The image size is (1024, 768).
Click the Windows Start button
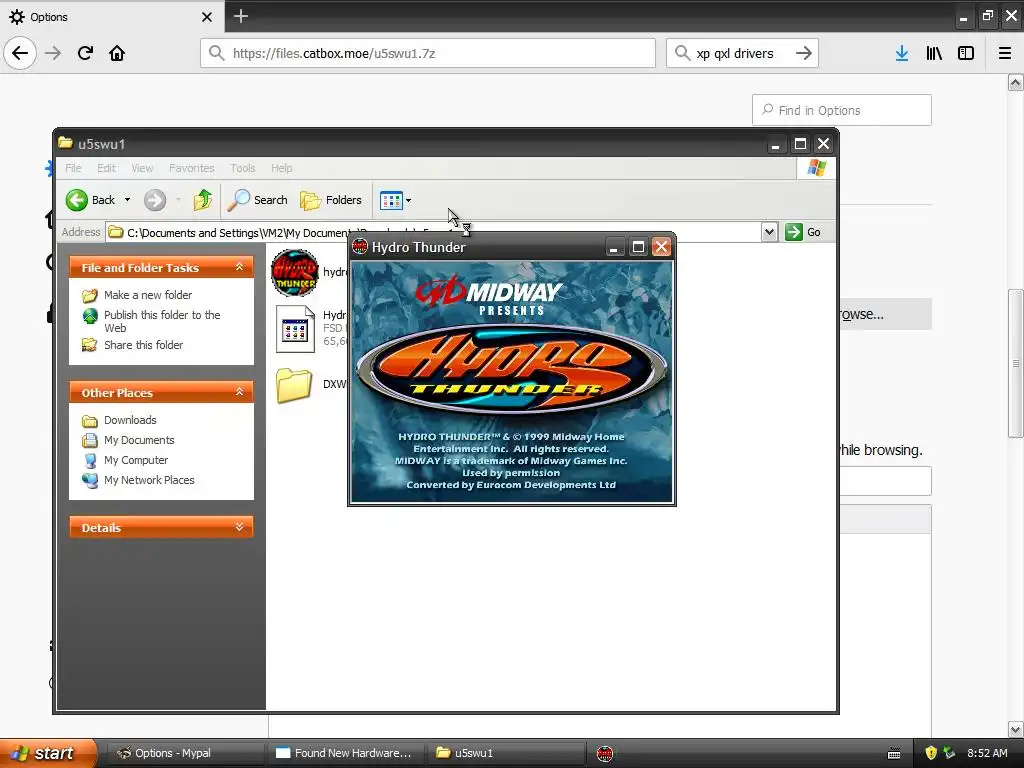point(49,753)
